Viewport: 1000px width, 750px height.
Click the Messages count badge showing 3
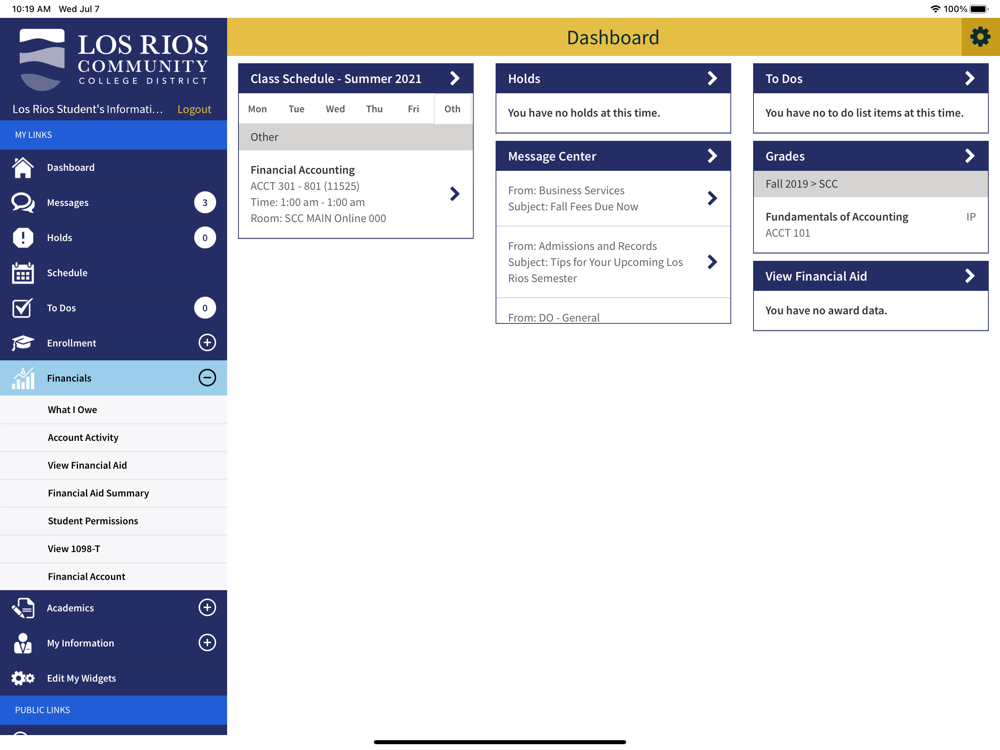pos(205,202)
